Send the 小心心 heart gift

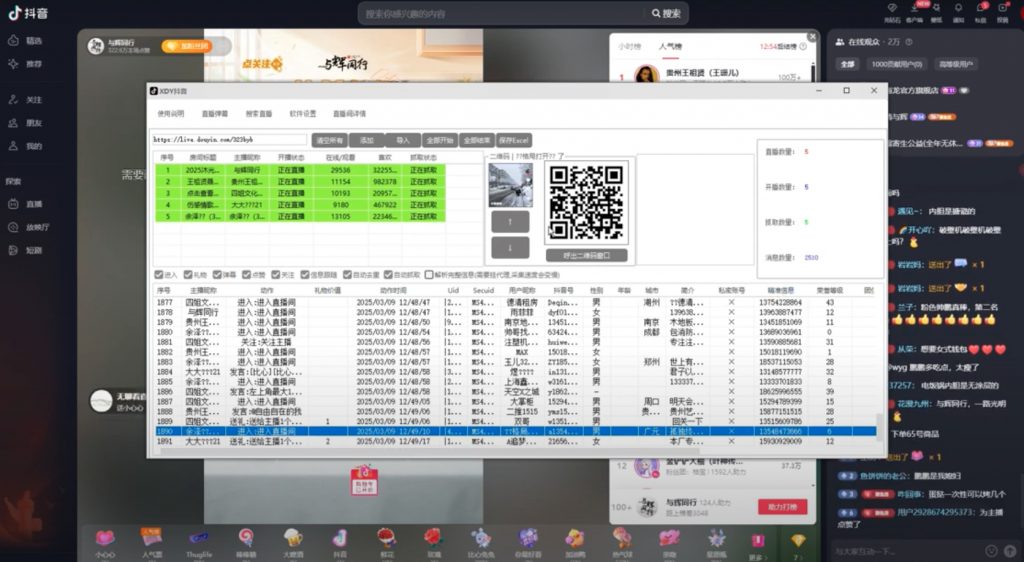pos(104,543)
